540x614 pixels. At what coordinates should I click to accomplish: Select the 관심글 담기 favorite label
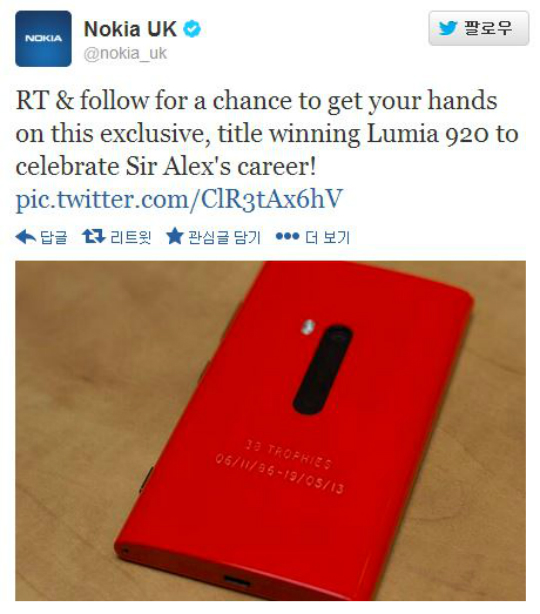(x=224, y=237)
